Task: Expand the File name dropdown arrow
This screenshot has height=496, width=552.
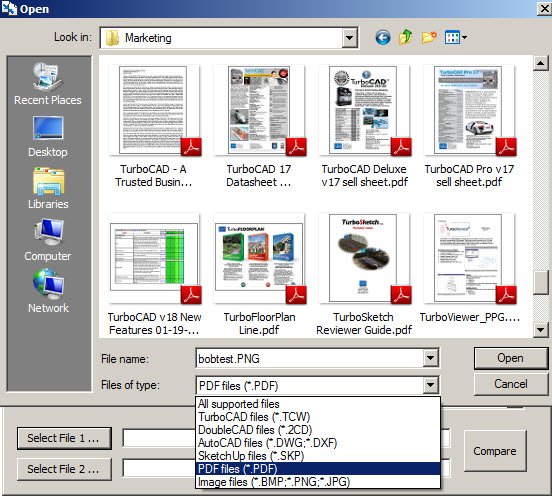Action: (x=430, y=358)
